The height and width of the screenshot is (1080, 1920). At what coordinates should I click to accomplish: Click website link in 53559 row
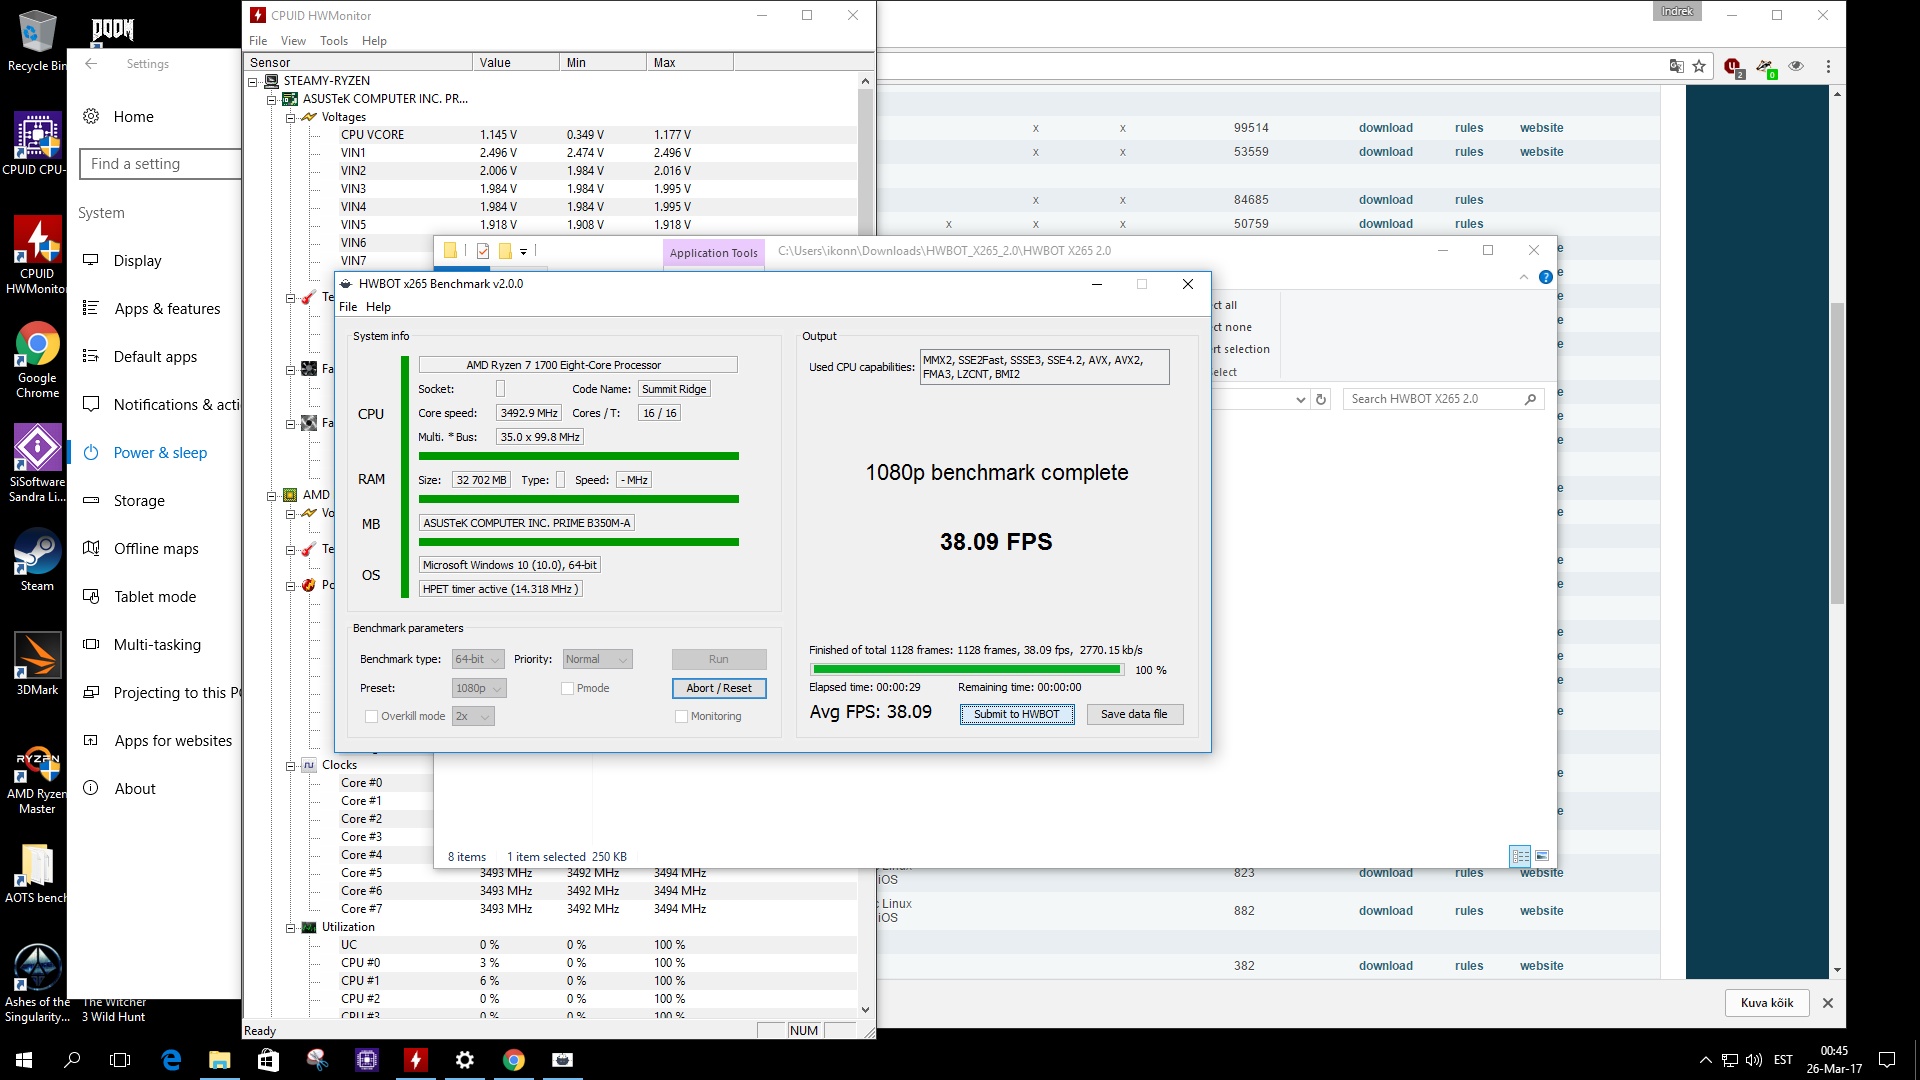tap(1541, 152)
